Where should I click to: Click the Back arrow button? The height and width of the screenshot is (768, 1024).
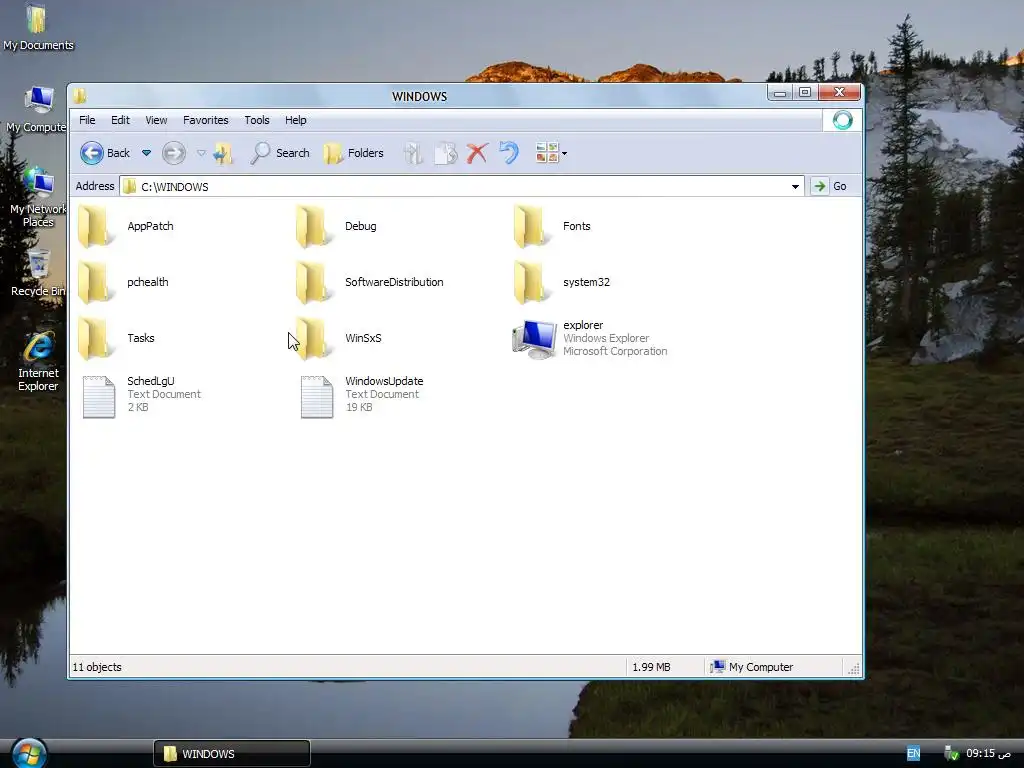point(104,153)
